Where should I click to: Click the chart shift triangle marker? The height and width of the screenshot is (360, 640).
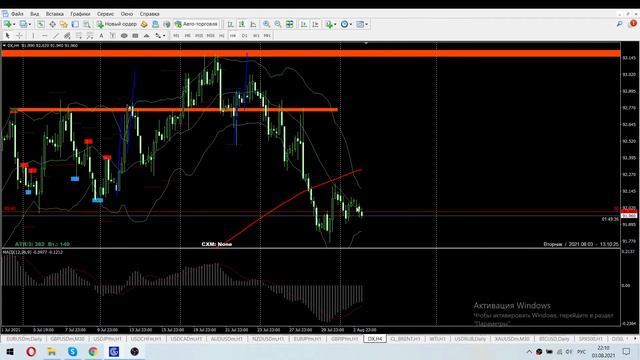click(x=366, y=43)
